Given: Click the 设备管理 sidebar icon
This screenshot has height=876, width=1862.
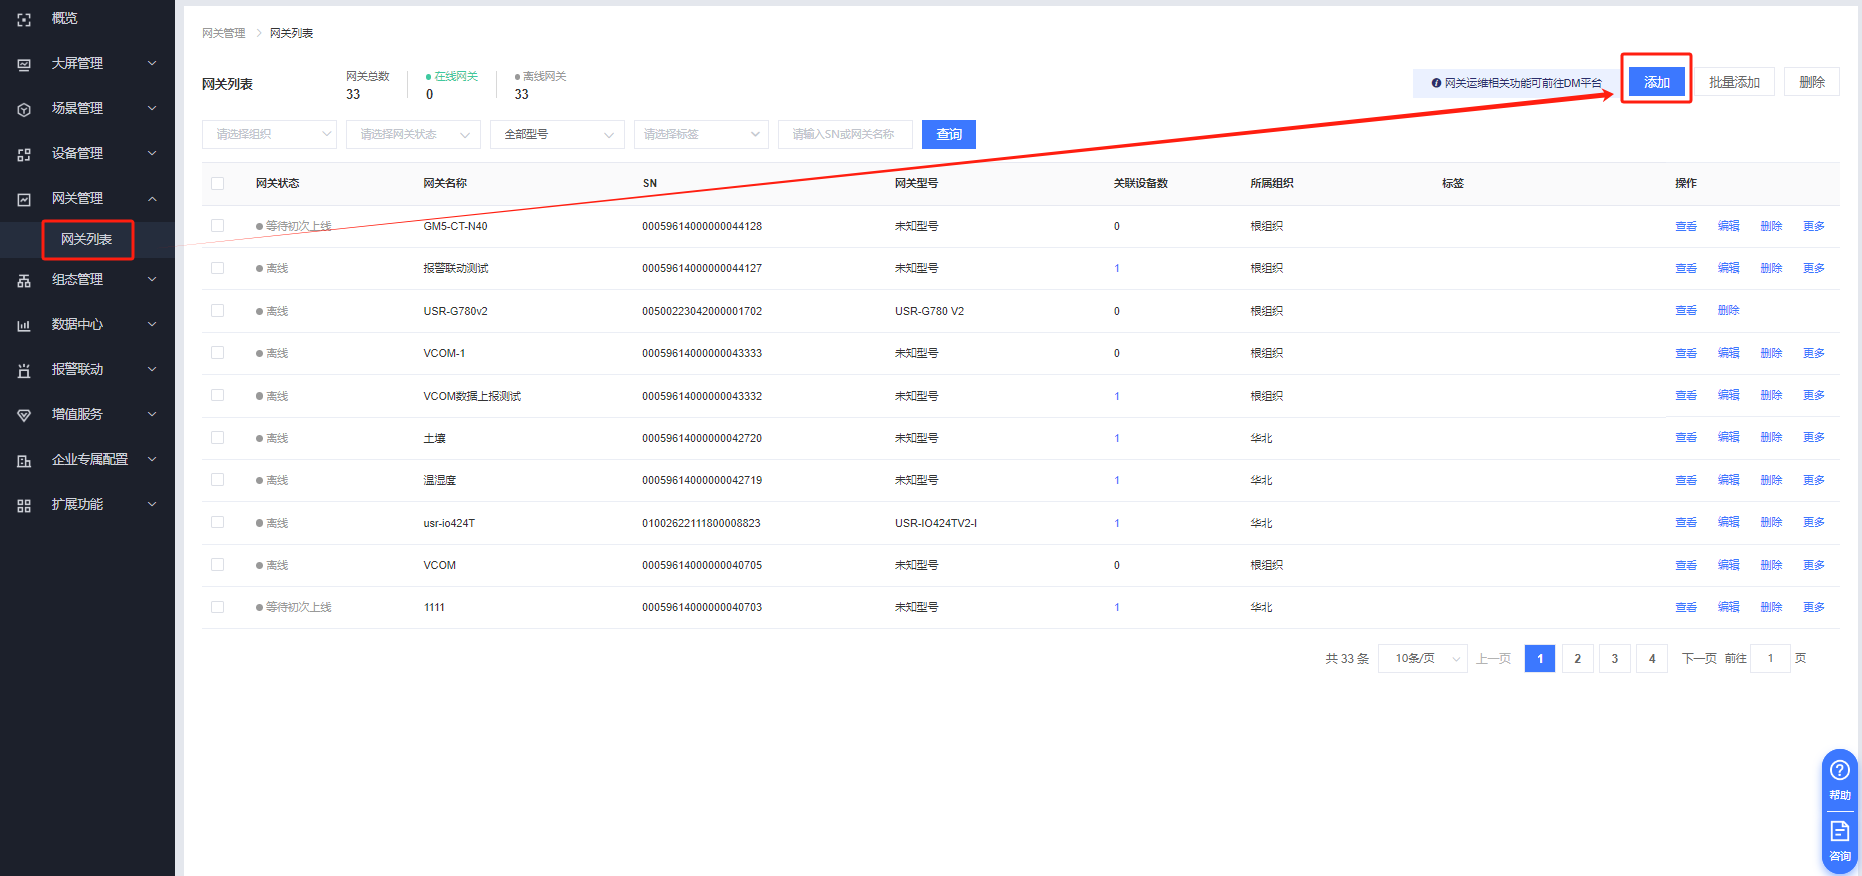Looking at the screenshot, I should point(24,154).
